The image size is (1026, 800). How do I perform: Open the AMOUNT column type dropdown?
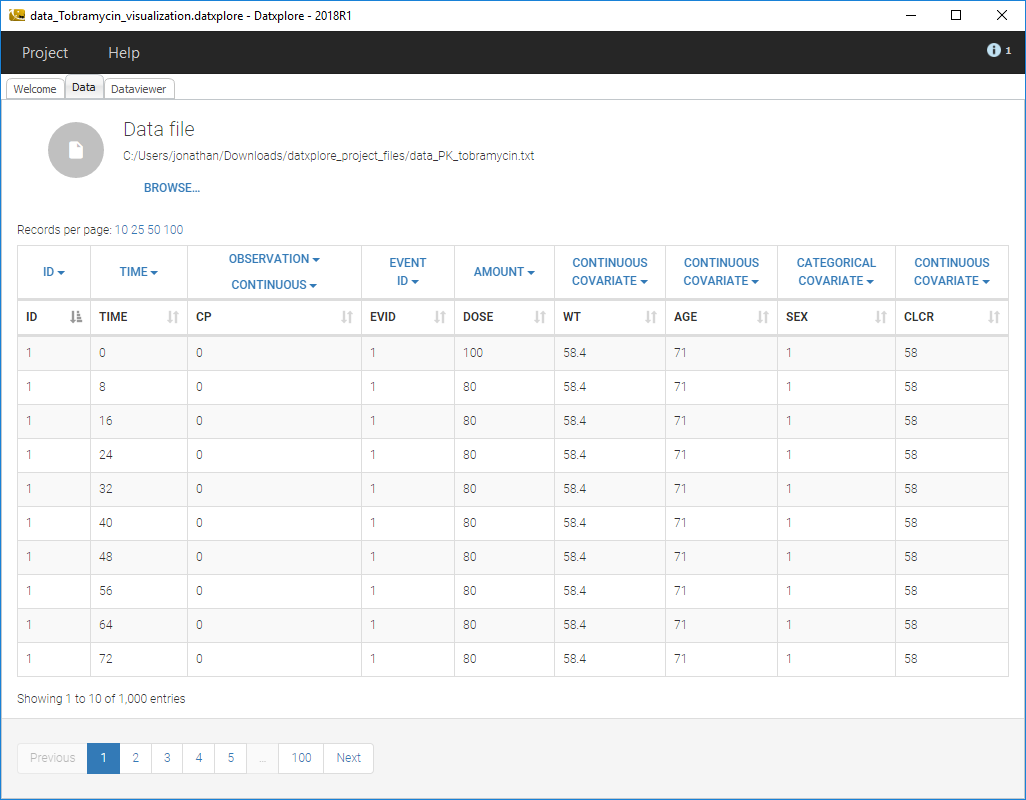click(504, 271)
